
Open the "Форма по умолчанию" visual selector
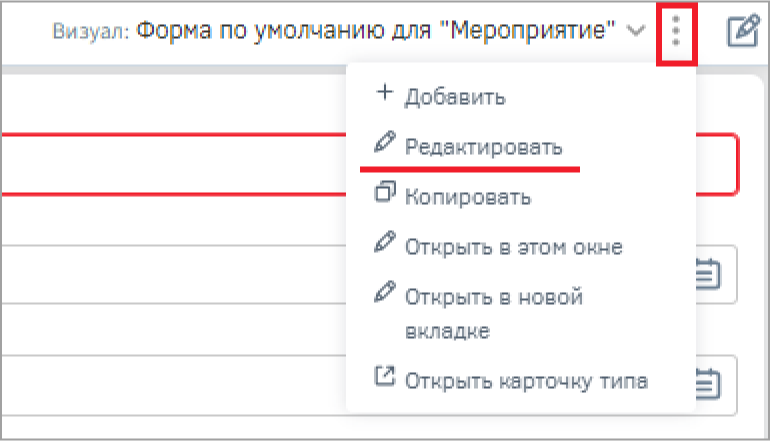point(377,32)
